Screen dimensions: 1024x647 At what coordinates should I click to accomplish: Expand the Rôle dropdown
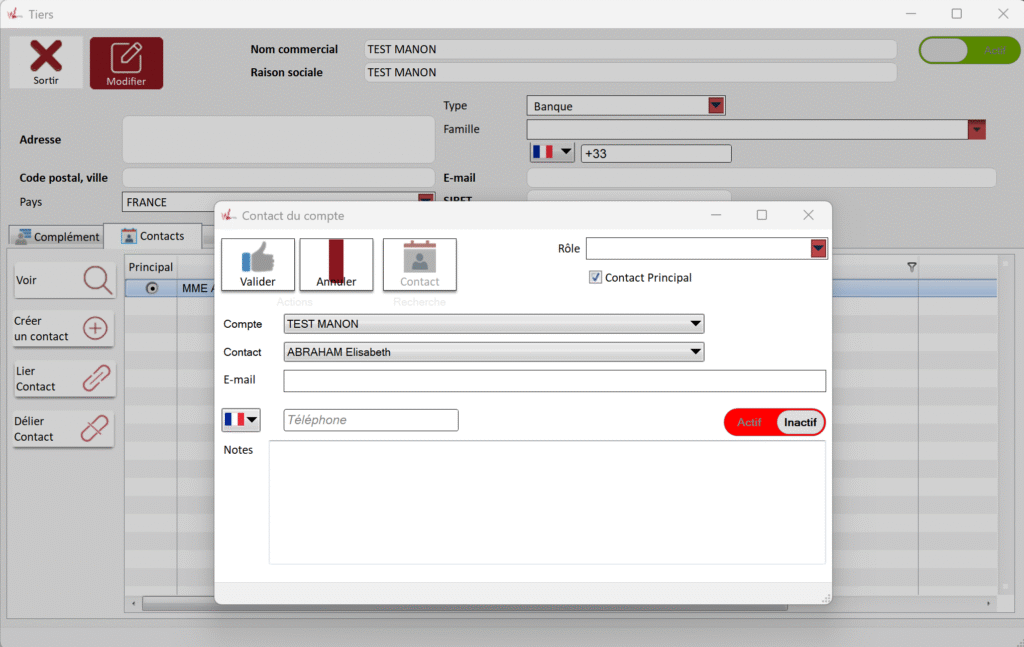click(819, 249)
